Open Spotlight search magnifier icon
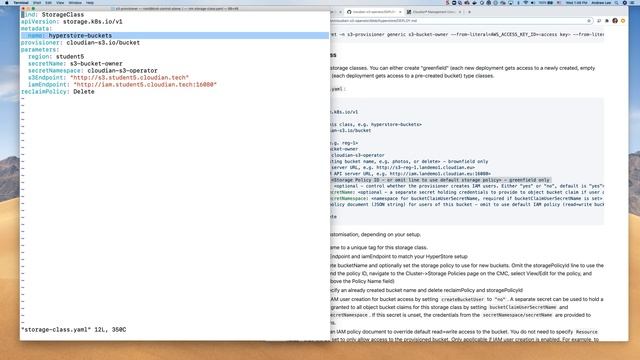640x360 pixels. [x=617, y=2]
